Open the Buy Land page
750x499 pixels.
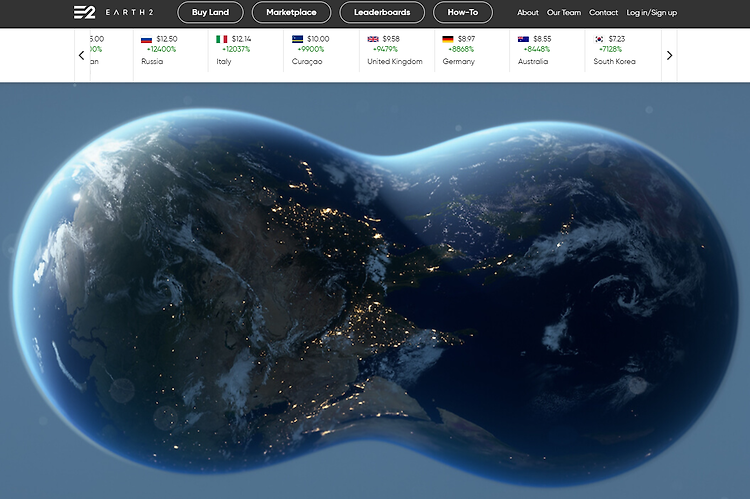tap(210, 12)
